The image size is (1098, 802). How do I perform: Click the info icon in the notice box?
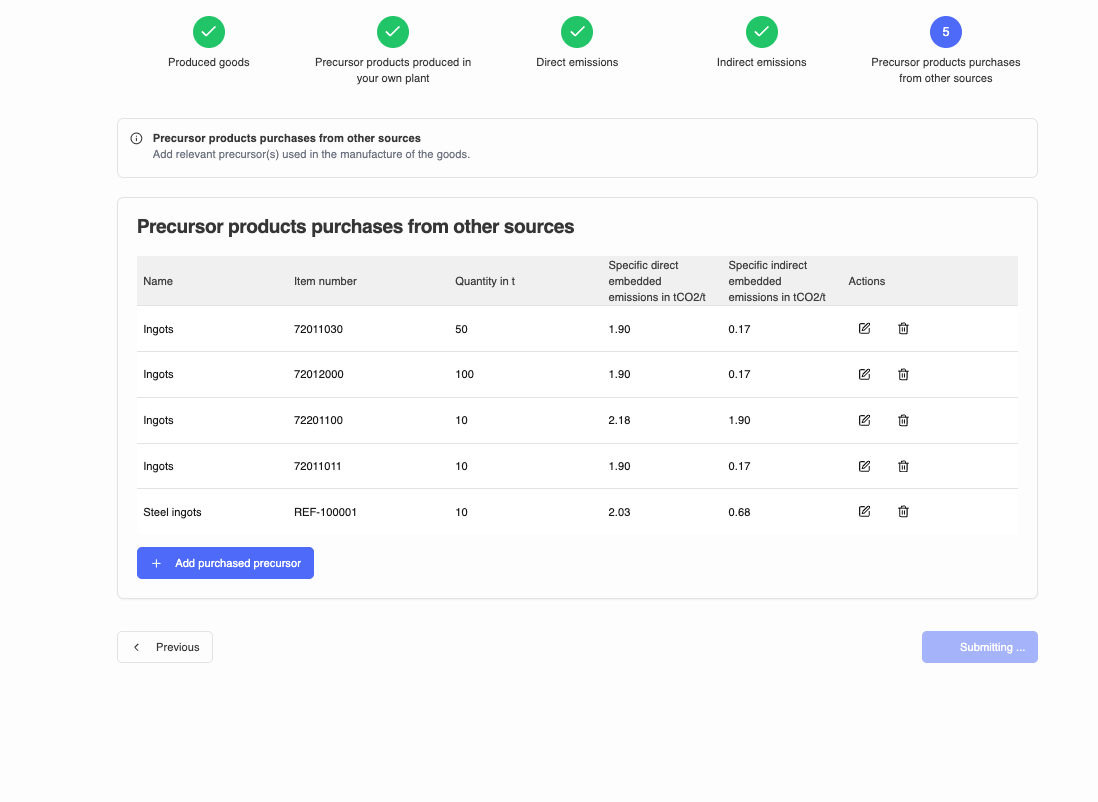[137, 139]
